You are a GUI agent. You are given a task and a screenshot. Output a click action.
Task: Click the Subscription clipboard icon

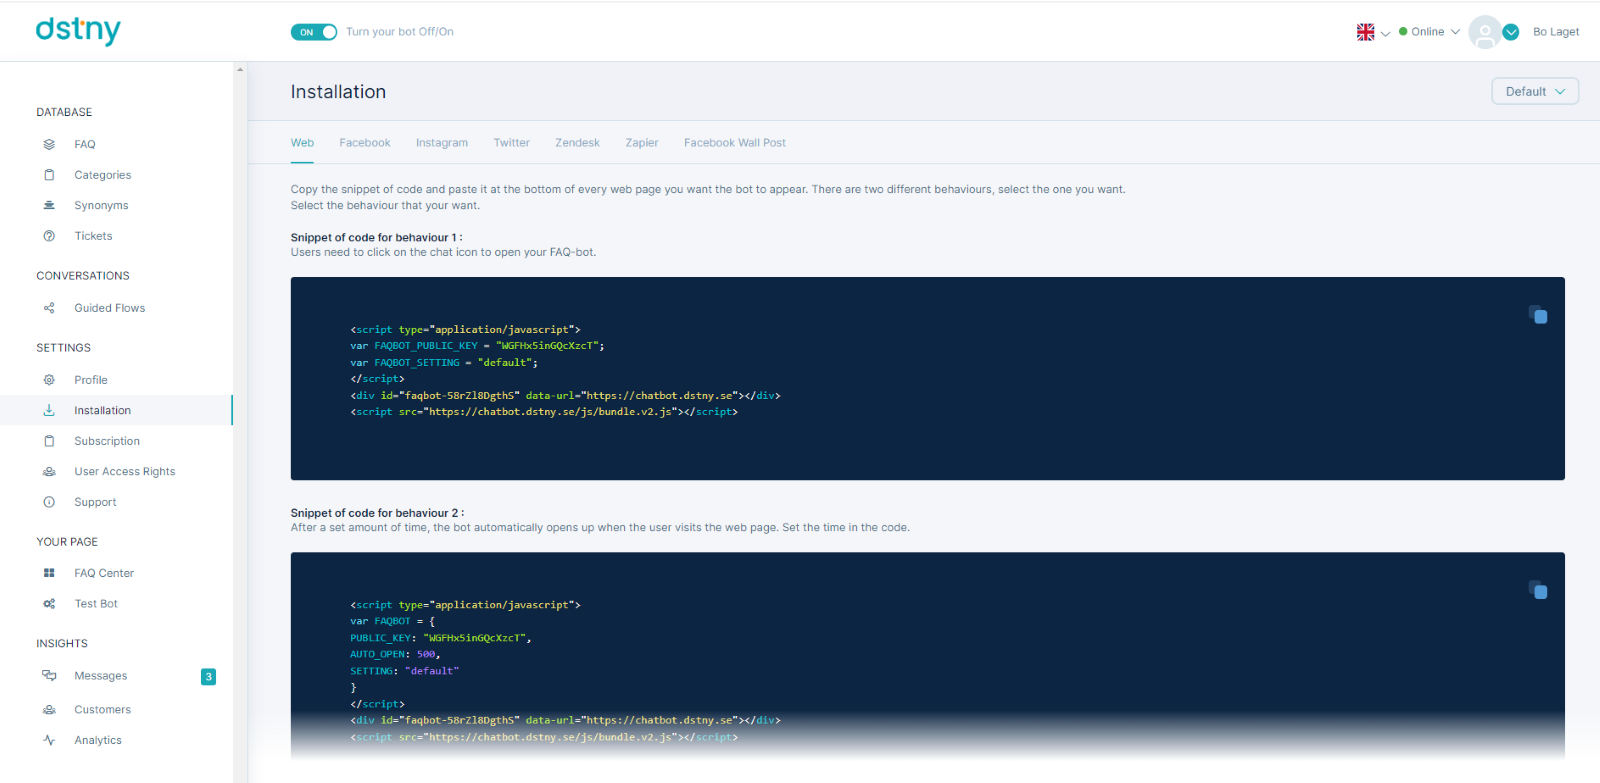click(49, 441)
